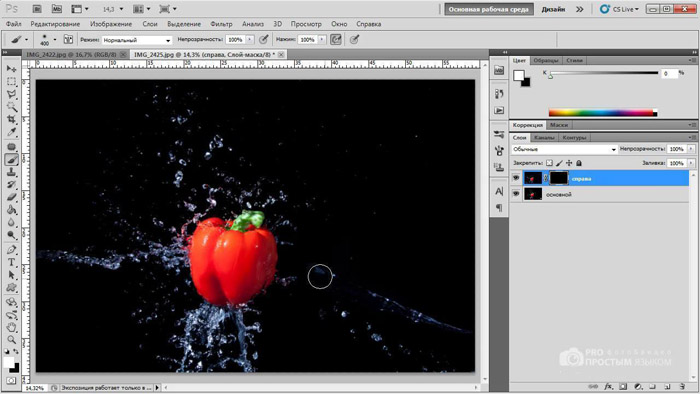Select the 3D Rotate tool
Viewport: 700px width, 394px height.
(12, 302)
